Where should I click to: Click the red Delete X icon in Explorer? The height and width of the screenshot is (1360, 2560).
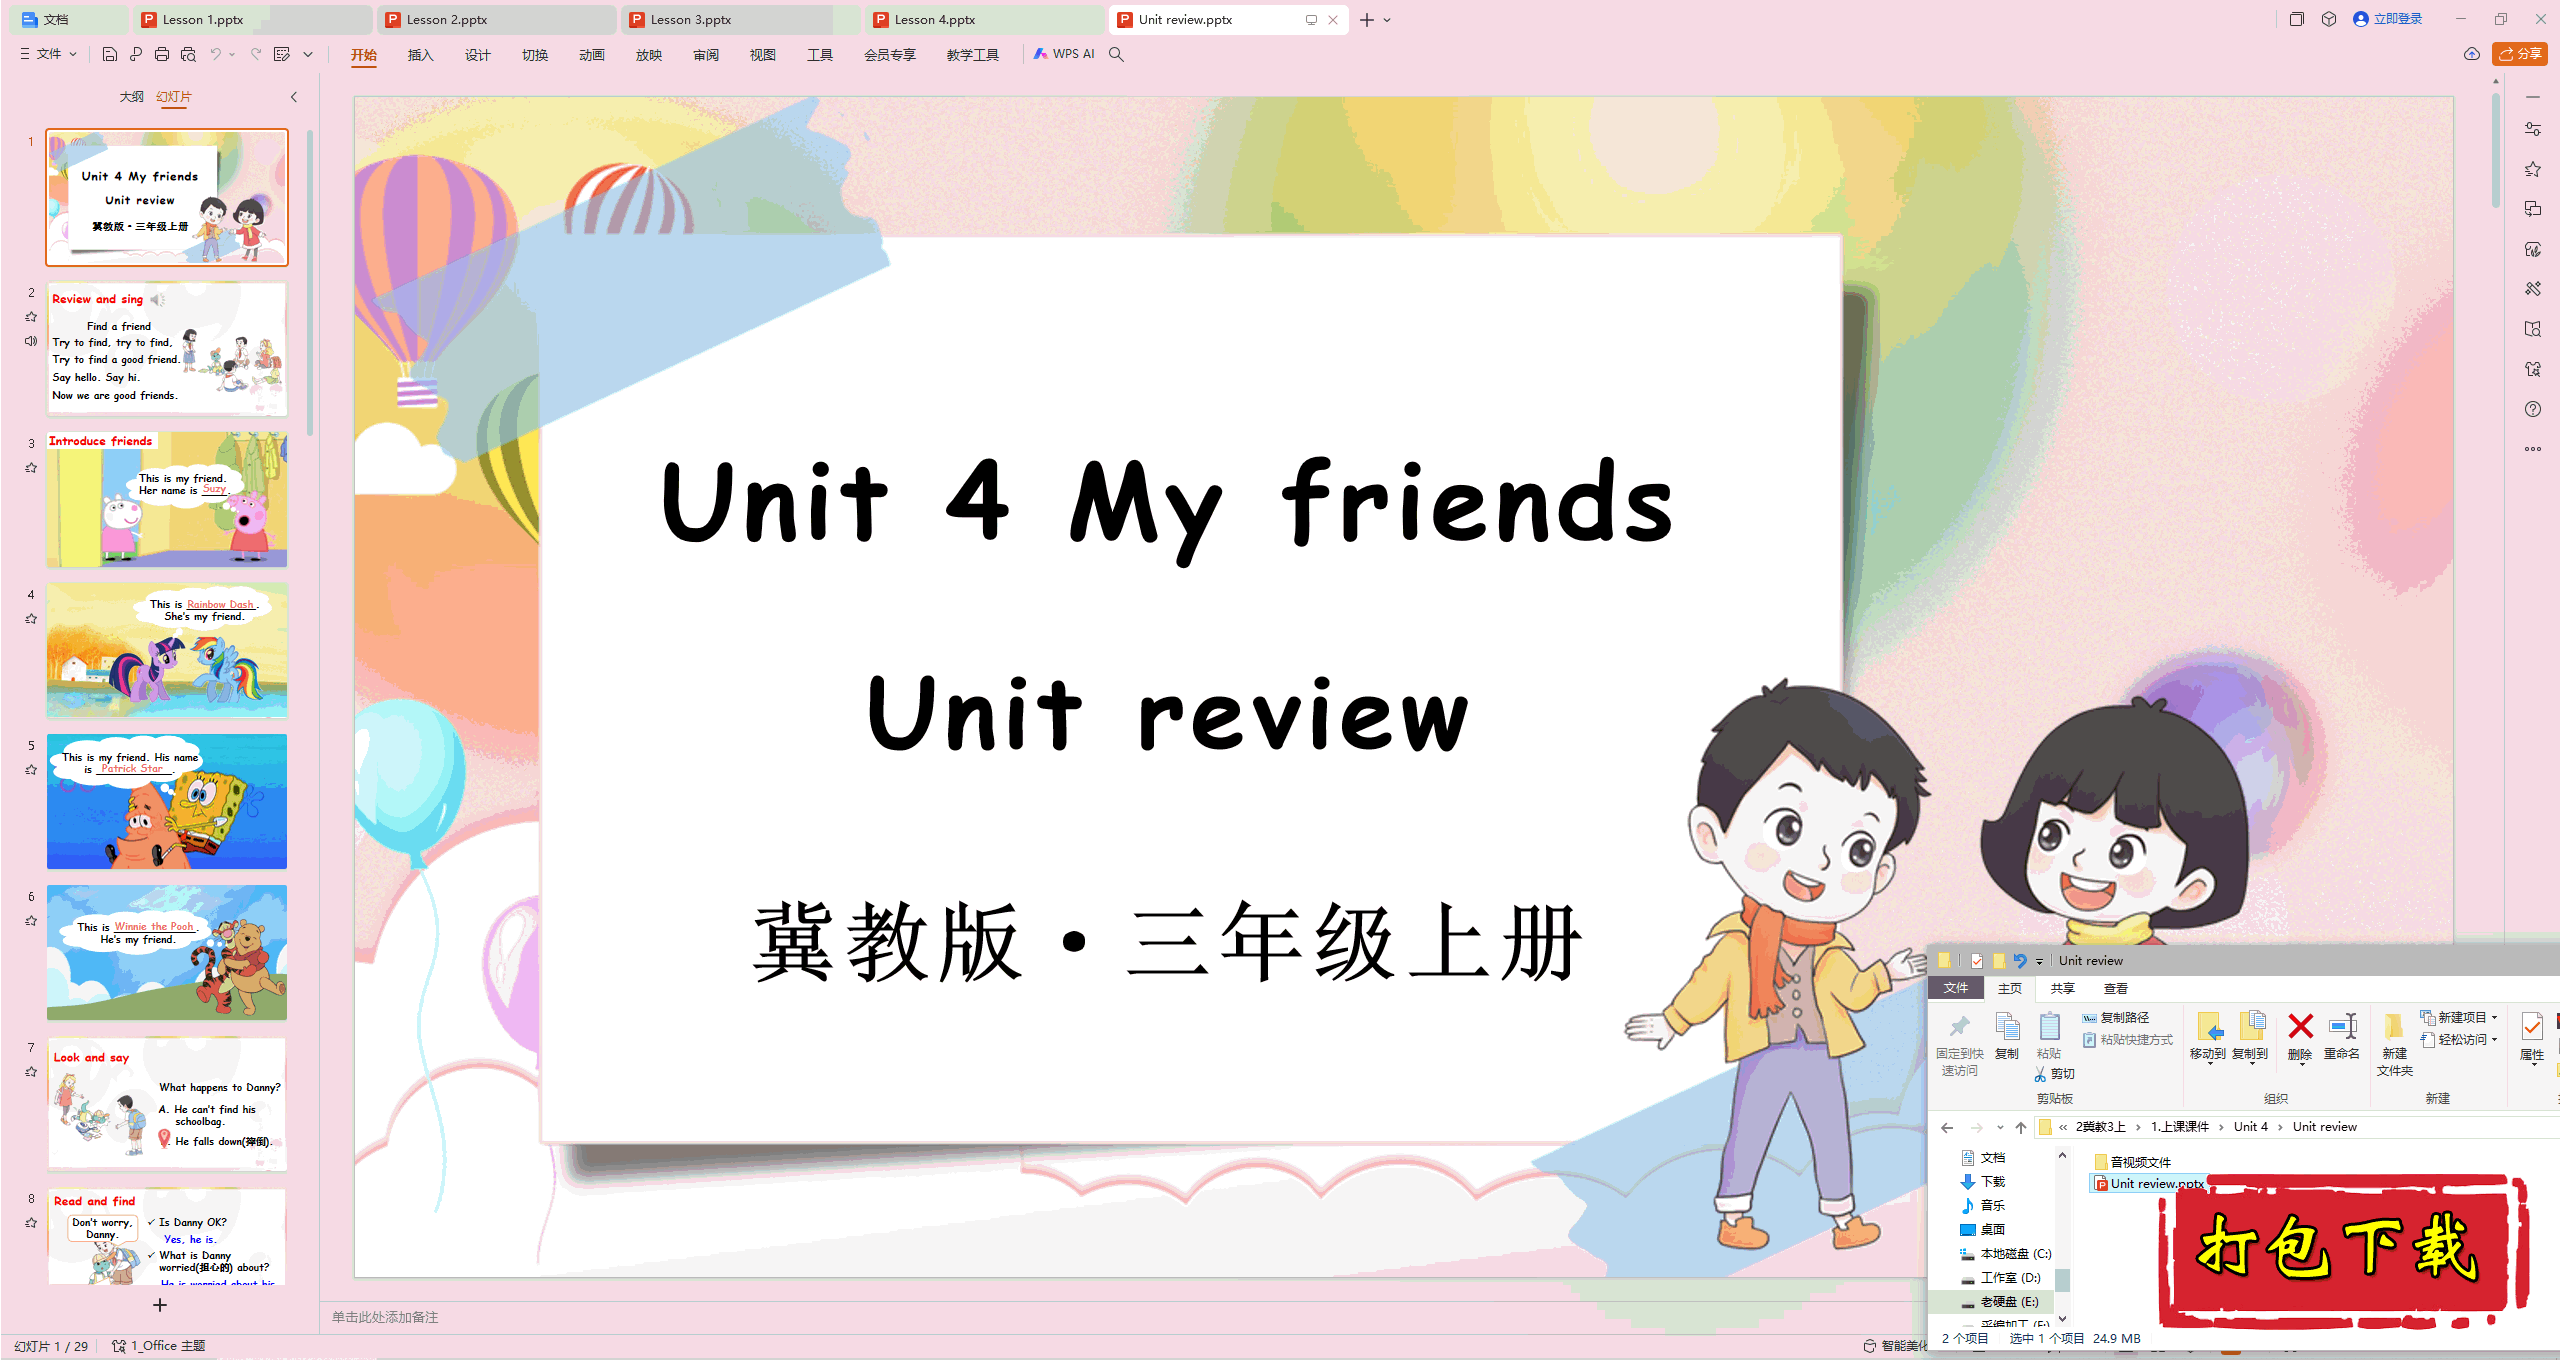coord(2300,1027)
